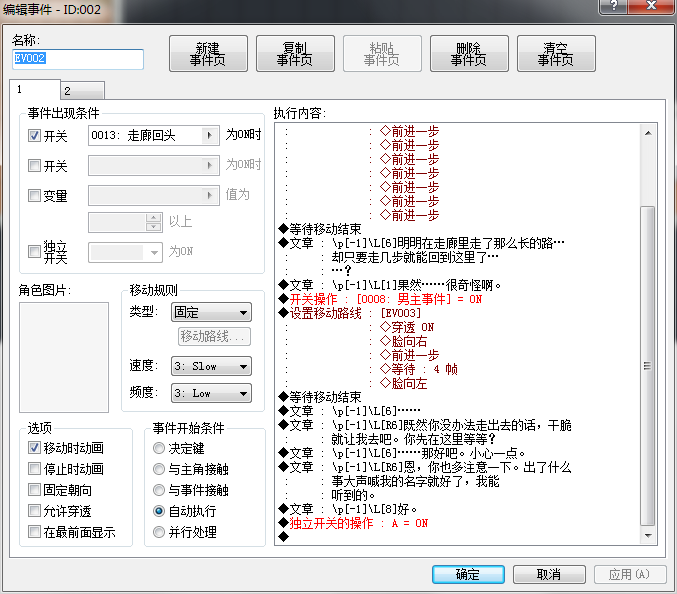Screen dimensions: 677x594
Task: Click the 角色图片 graphic box
Action: pos(64,357)
